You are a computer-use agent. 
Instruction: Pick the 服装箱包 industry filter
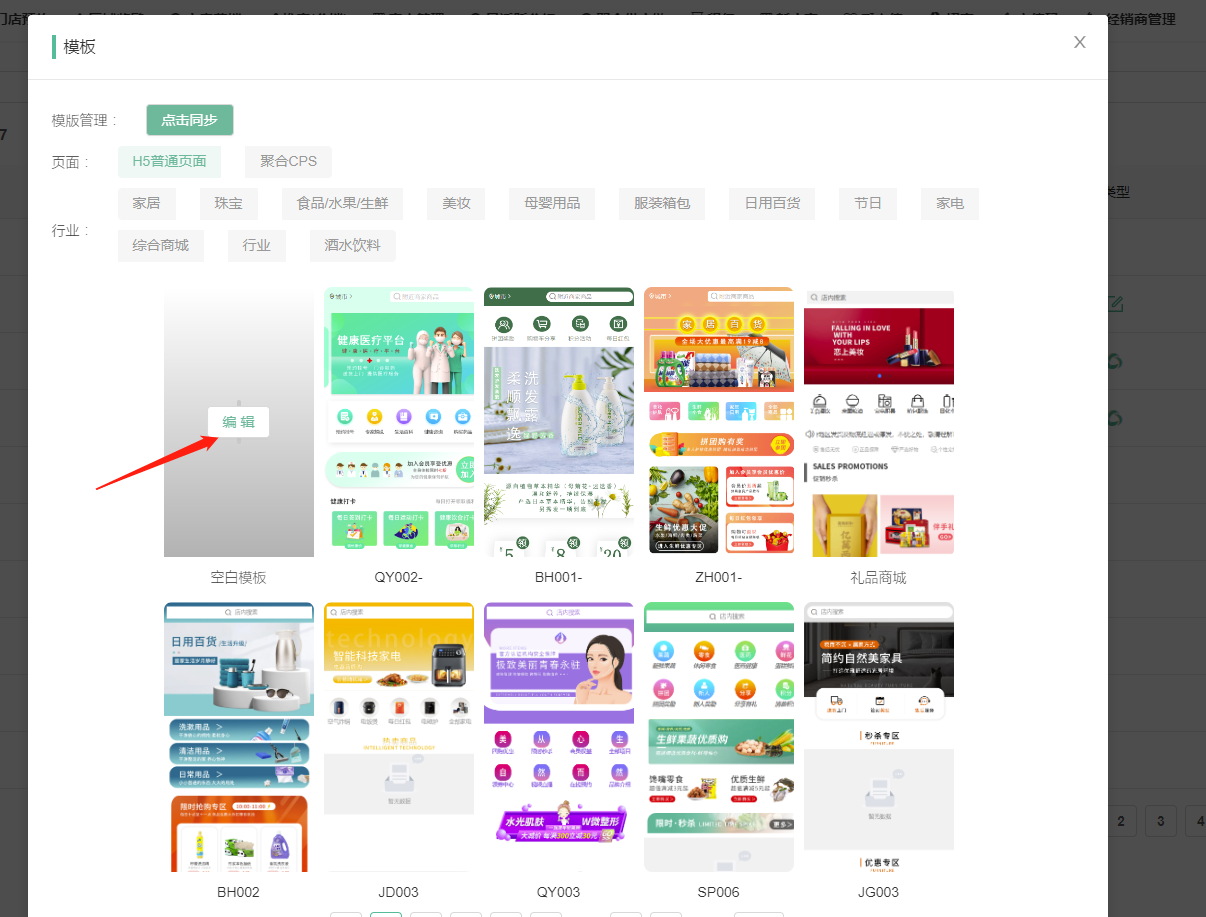(x=661, y=204)
